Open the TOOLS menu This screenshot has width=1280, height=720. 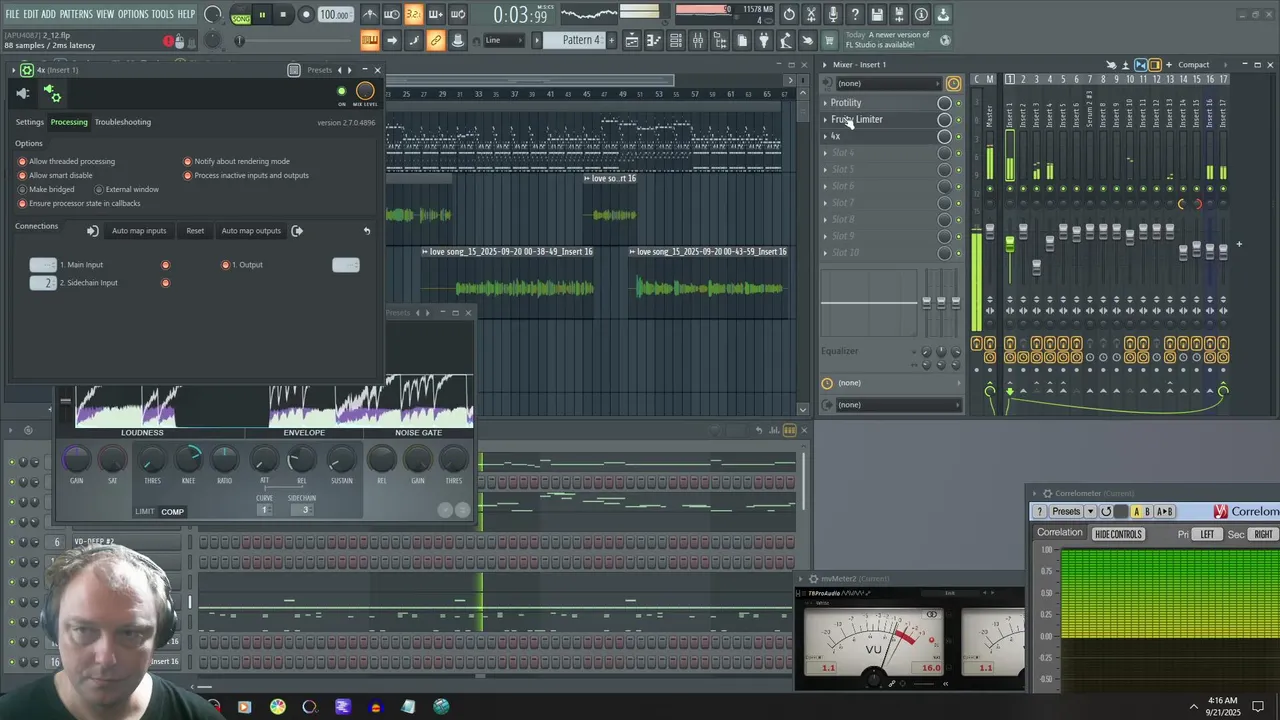pyautogui.click(x=163, y=15)
